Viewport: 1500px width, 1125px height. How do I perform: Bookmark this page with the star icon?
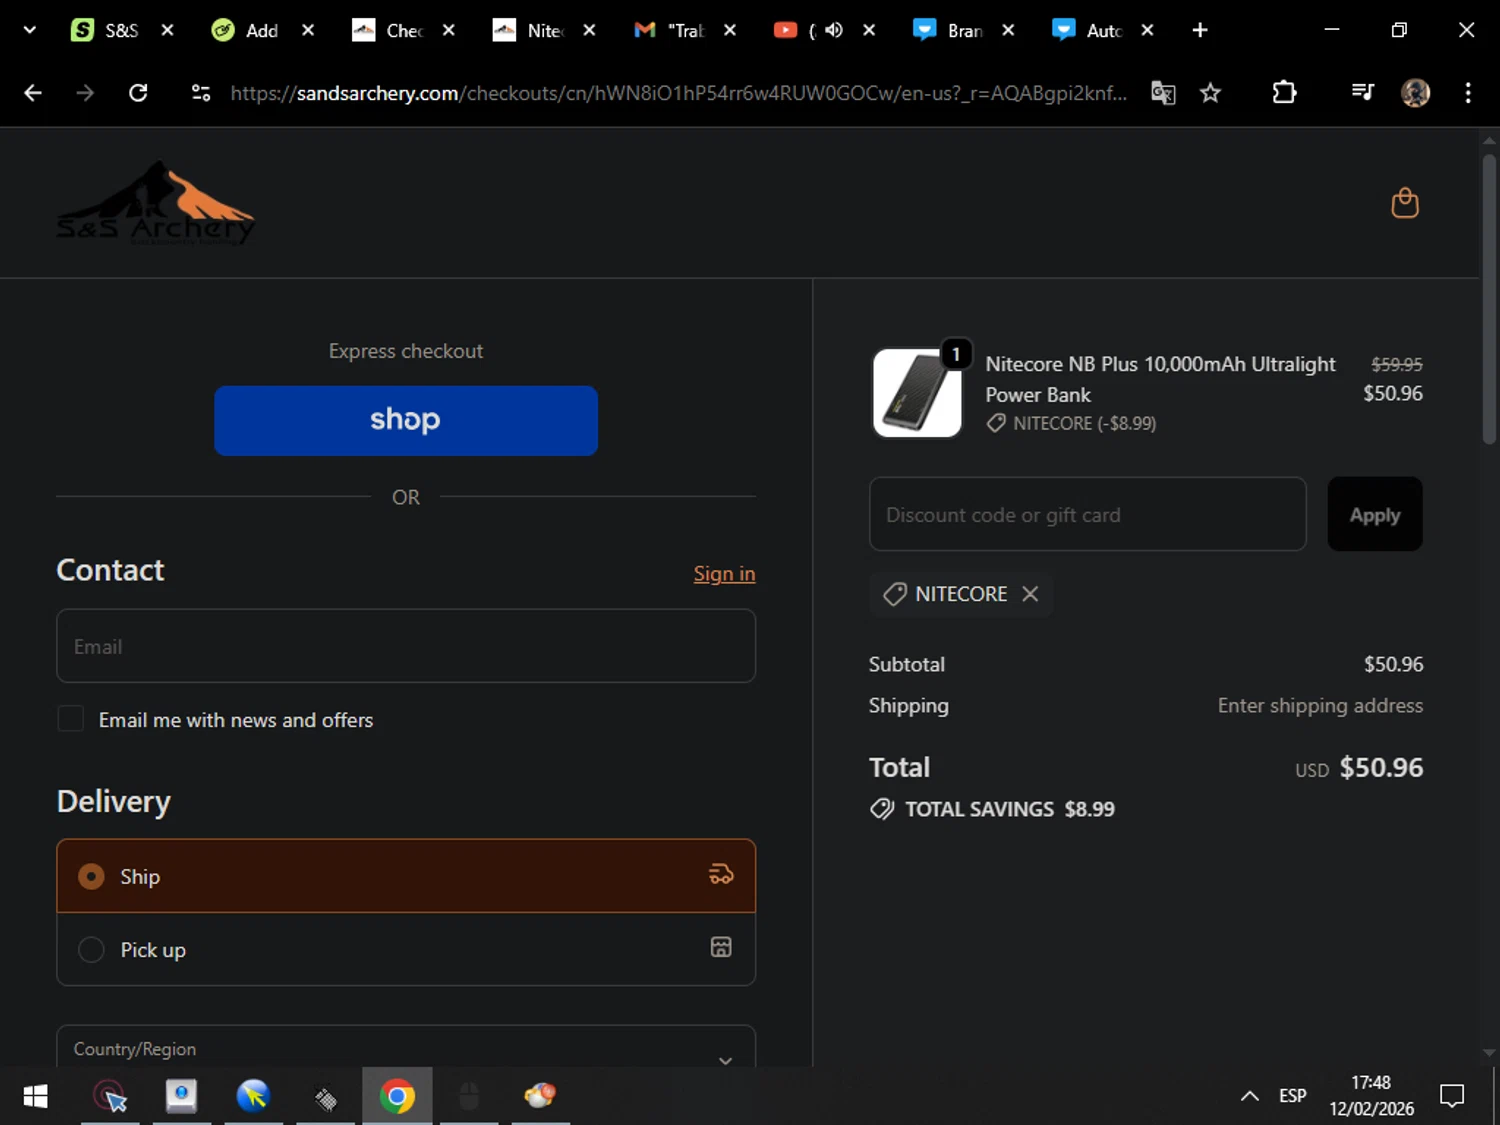pyautogui.click(x=1210, y=93)
